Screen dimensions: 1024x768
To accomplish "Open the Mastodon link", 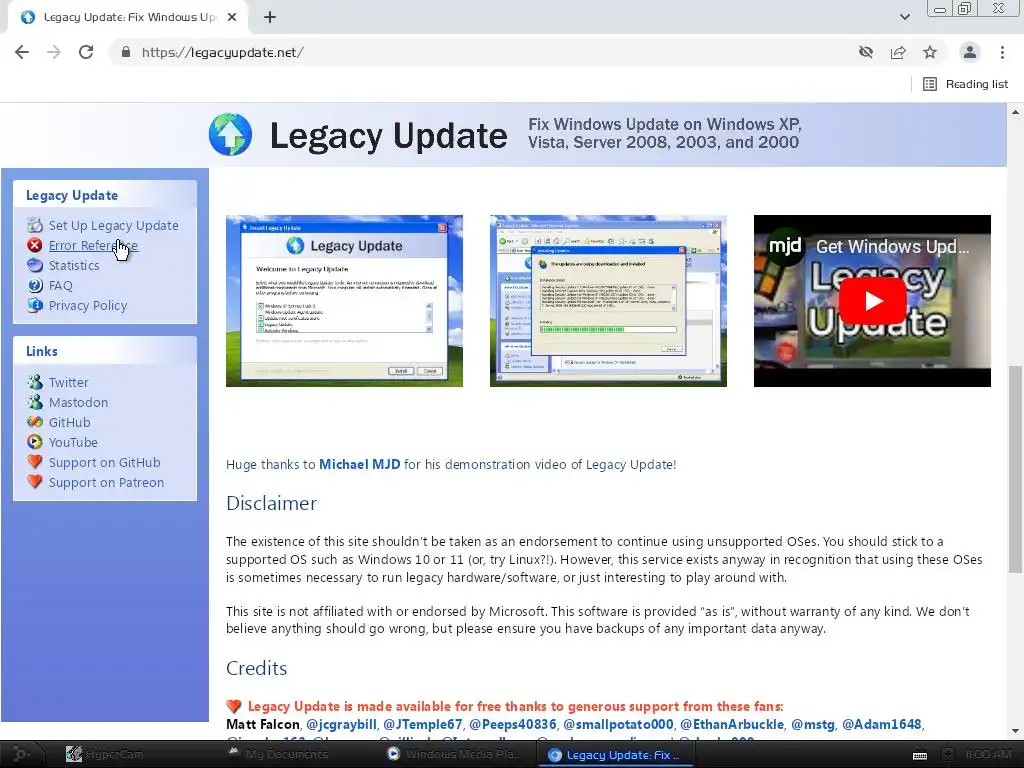I will (x=78, y=402).
